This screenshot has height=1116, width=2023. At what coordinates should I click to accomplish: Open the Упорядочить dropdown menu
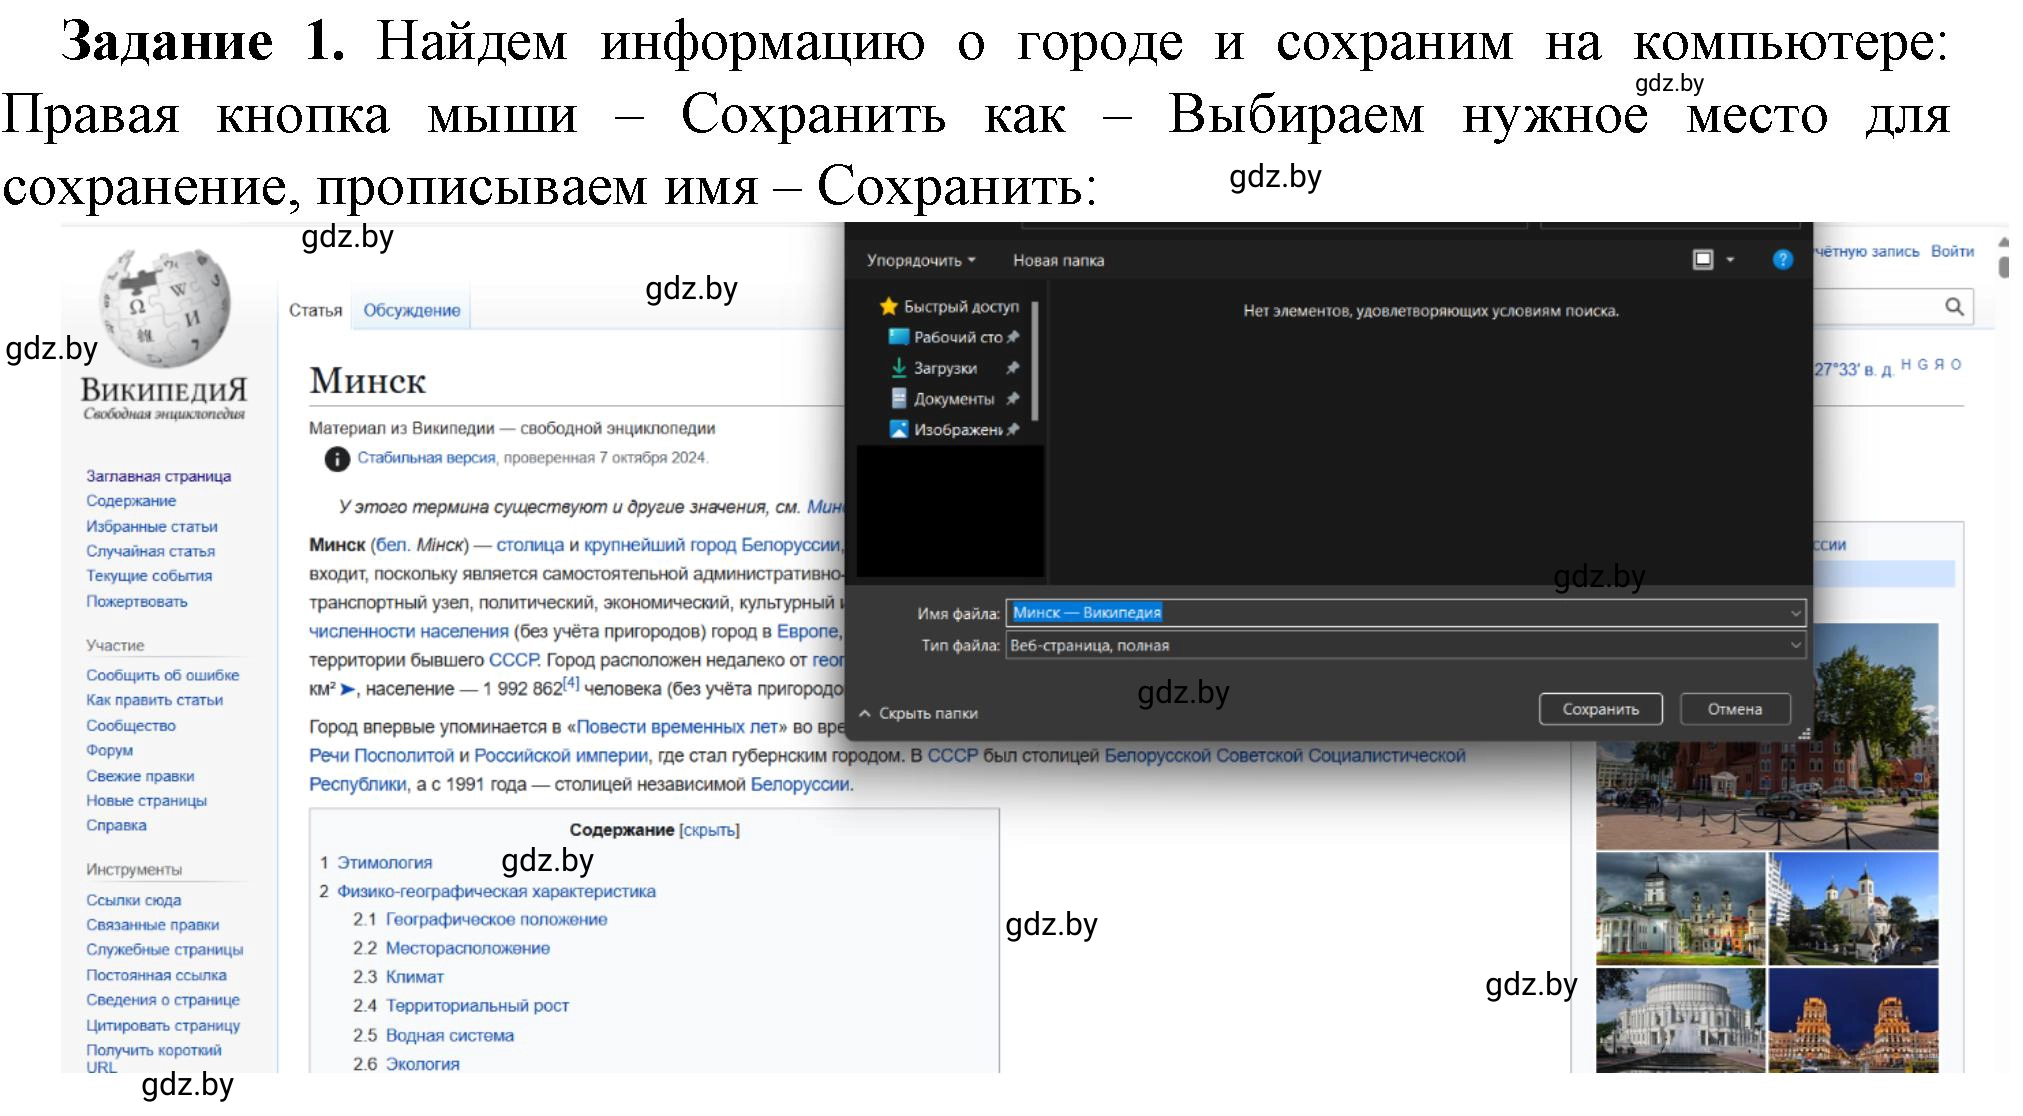pos(921,260)
